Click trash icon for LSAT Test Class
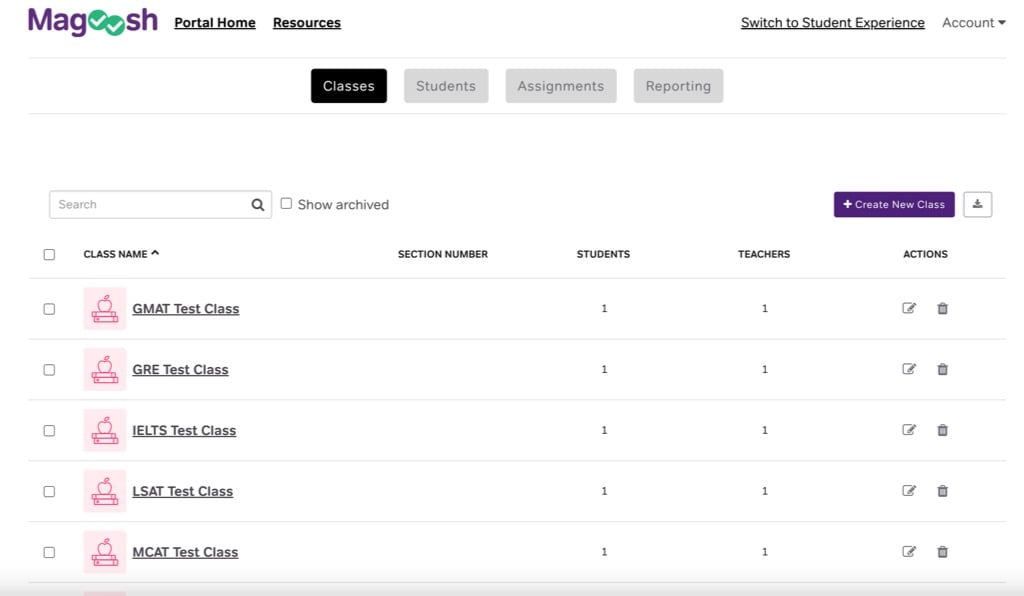The height and width of the screenshot is (596, 1024). tap(942, 492)
